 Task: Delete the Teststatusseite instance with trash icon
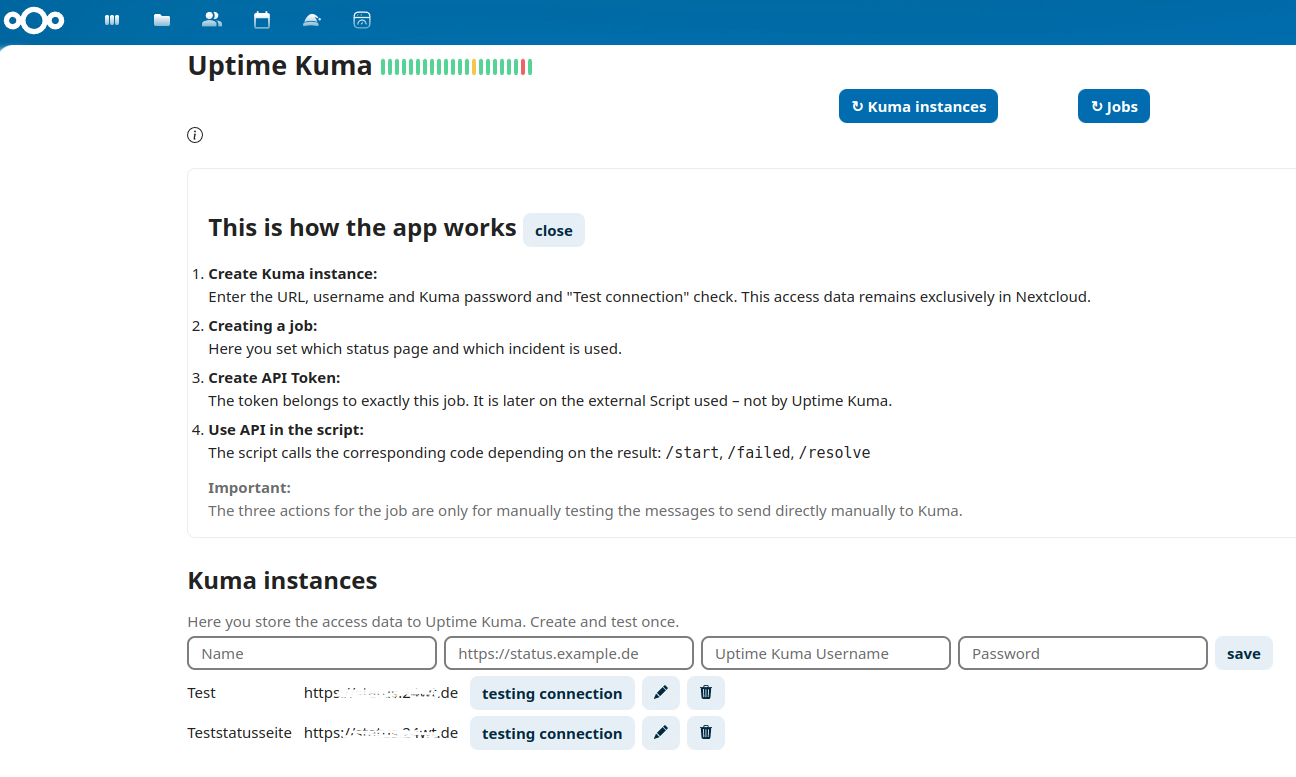click(706, 733)
